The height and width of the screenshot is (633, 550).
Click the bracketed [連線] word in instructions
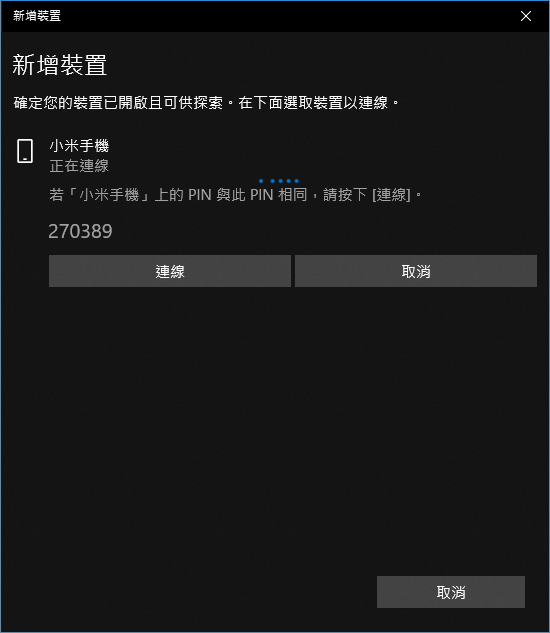point(391,195)
